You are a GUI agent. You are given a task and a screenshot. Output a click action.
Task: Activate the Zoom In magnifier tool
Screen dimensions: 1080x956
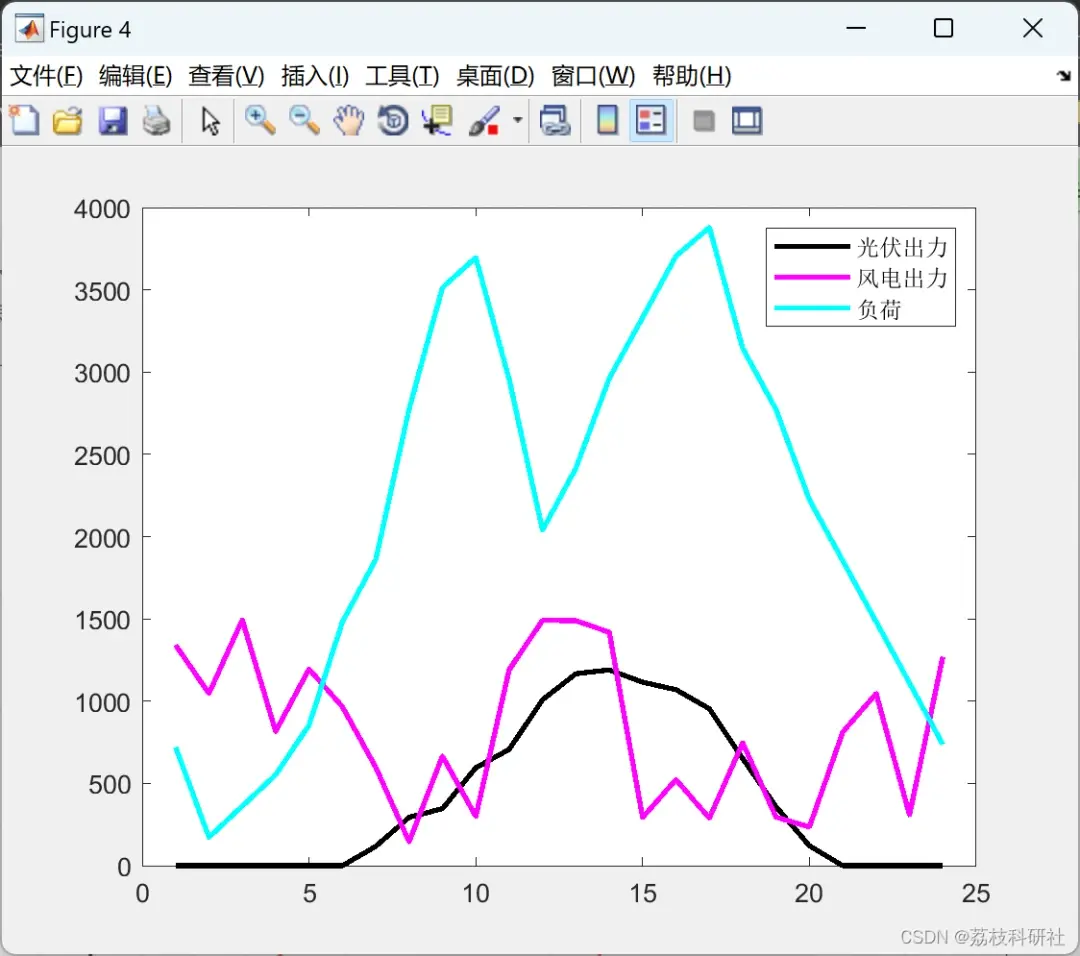point(260,121)
